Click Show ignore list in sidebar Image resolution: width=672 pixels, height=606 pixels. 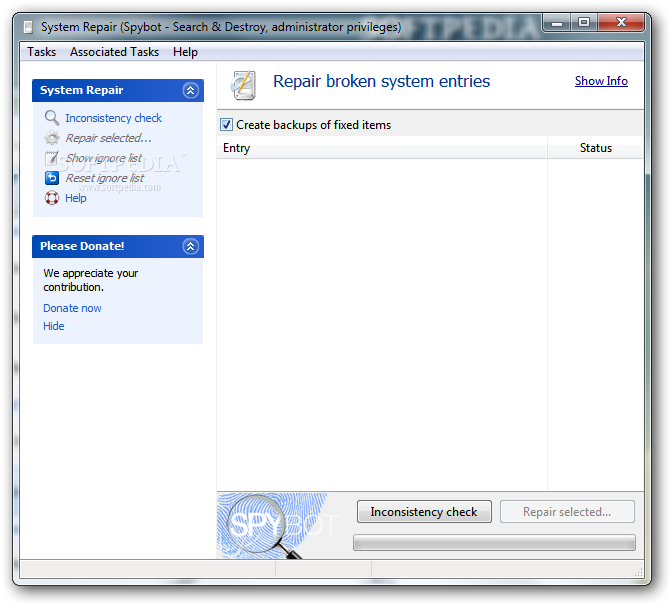103,158
